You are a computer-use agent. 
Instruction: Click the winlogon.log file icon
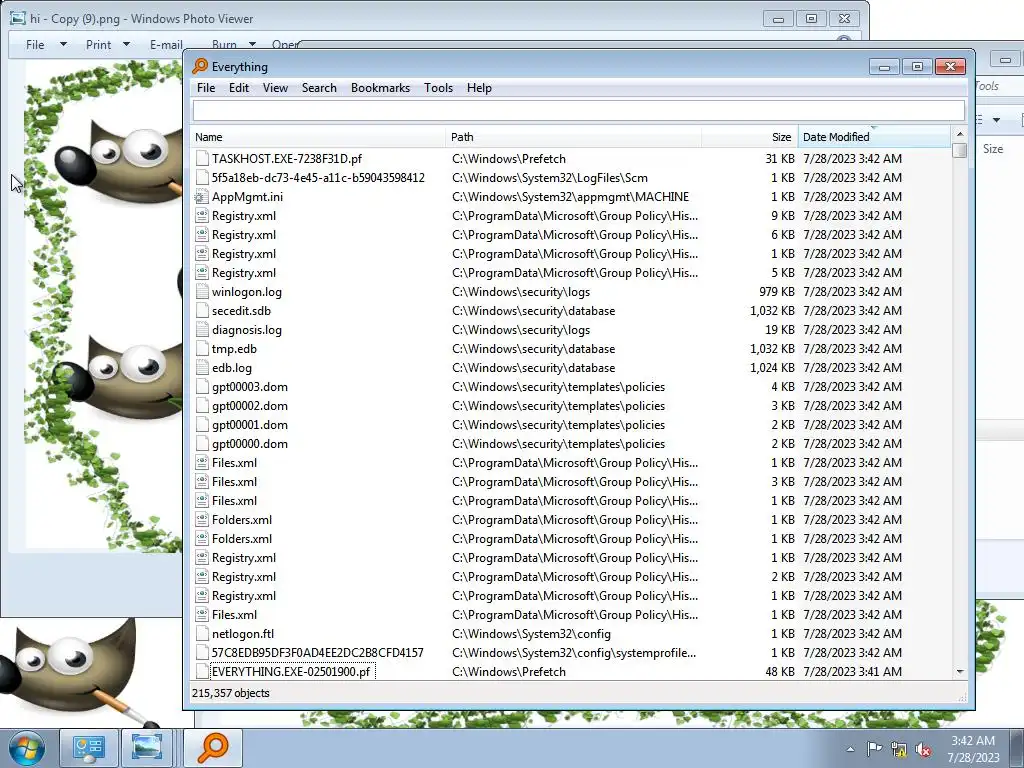pyautogui.click(x=202, y=292)
